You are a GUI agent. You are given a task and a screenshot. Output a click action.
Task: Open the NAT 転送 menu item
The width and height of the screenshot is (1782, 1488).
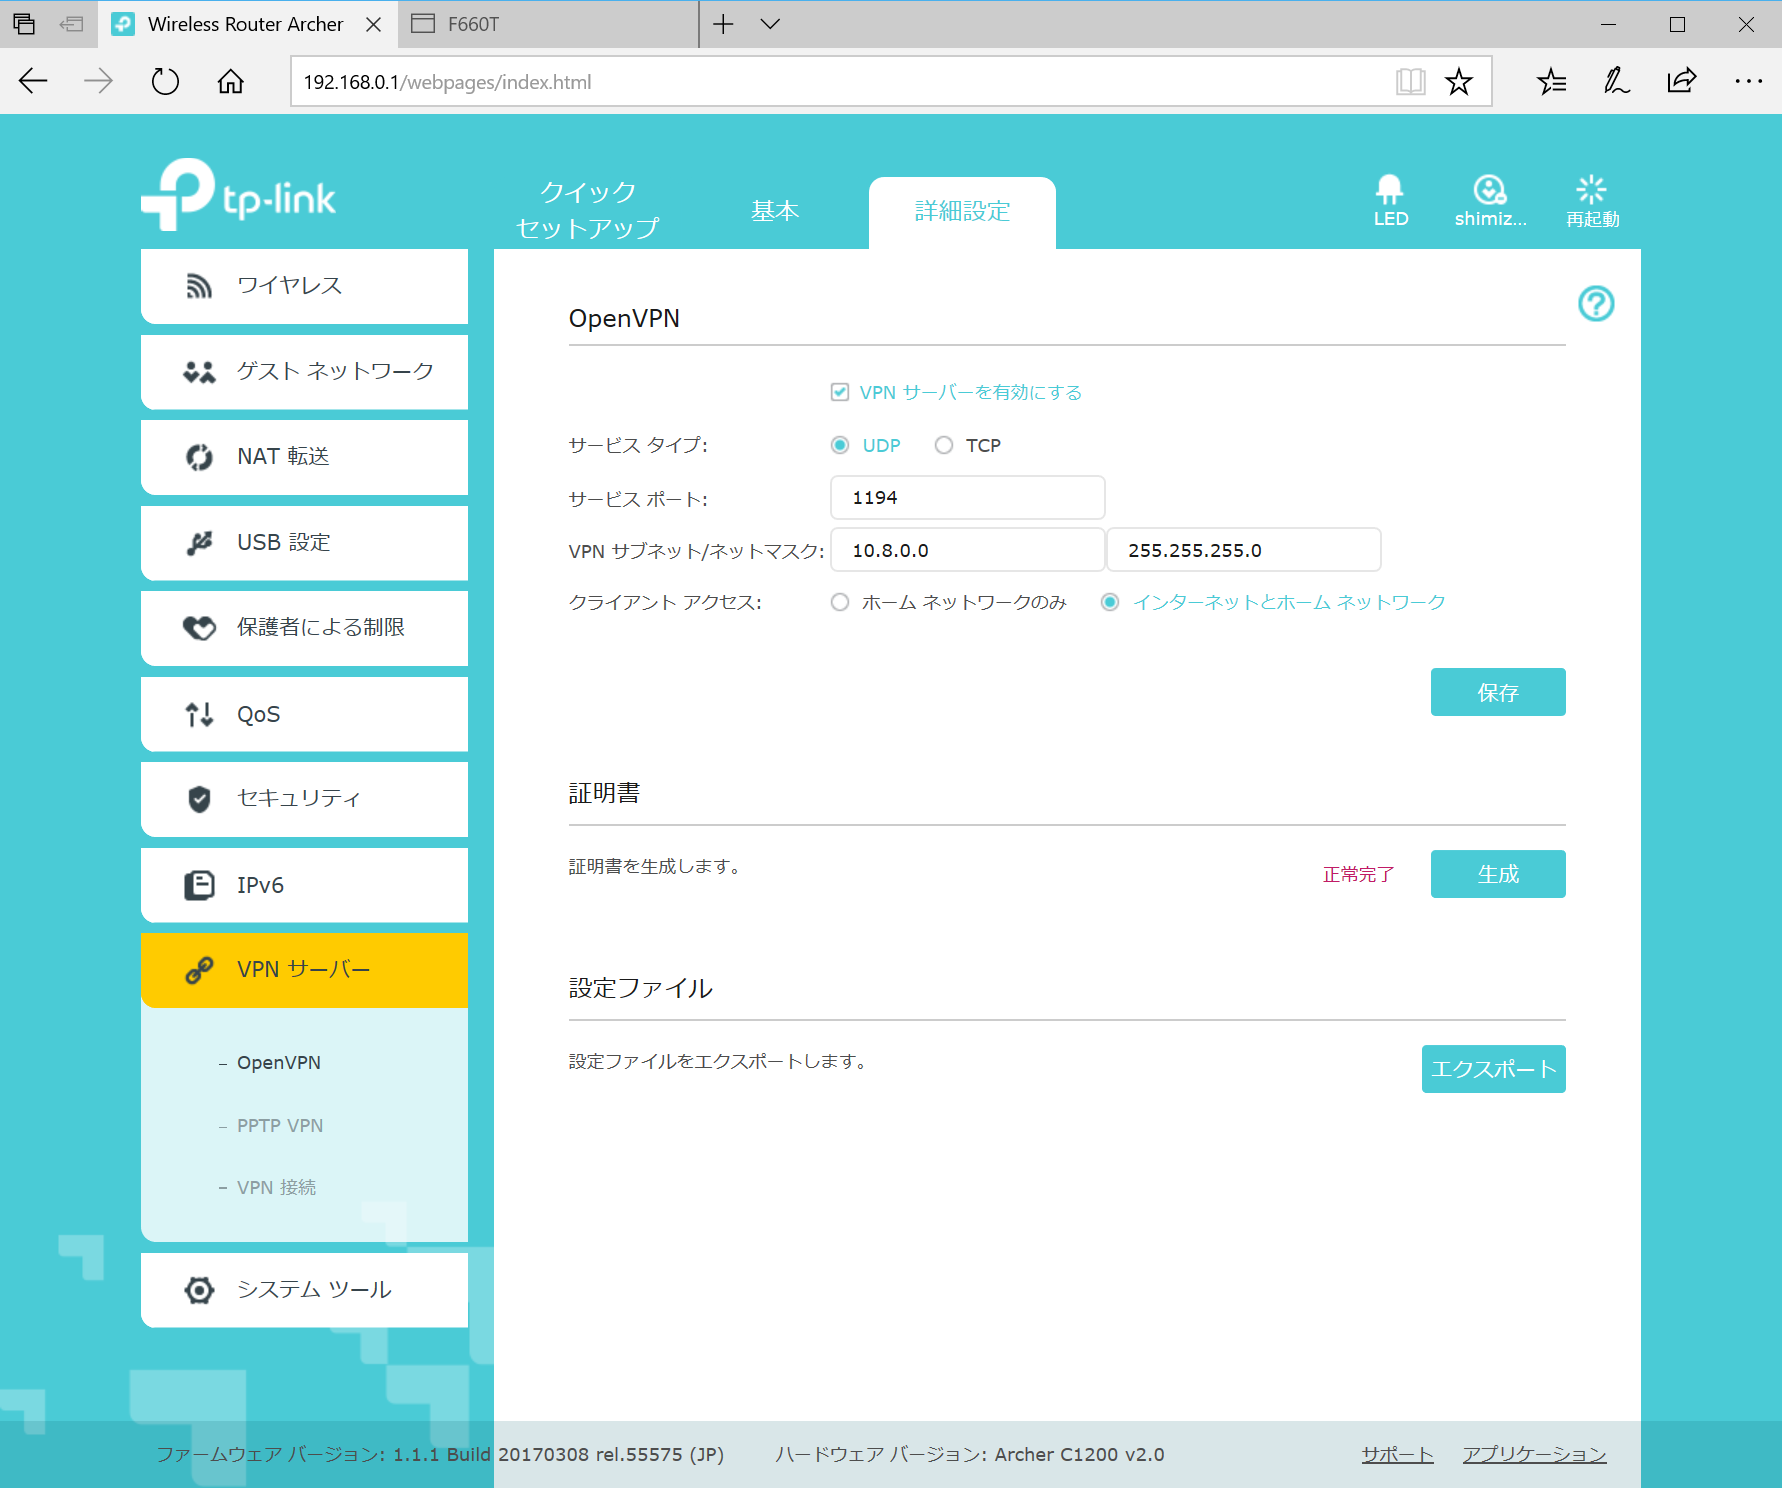tap(305, 457)
